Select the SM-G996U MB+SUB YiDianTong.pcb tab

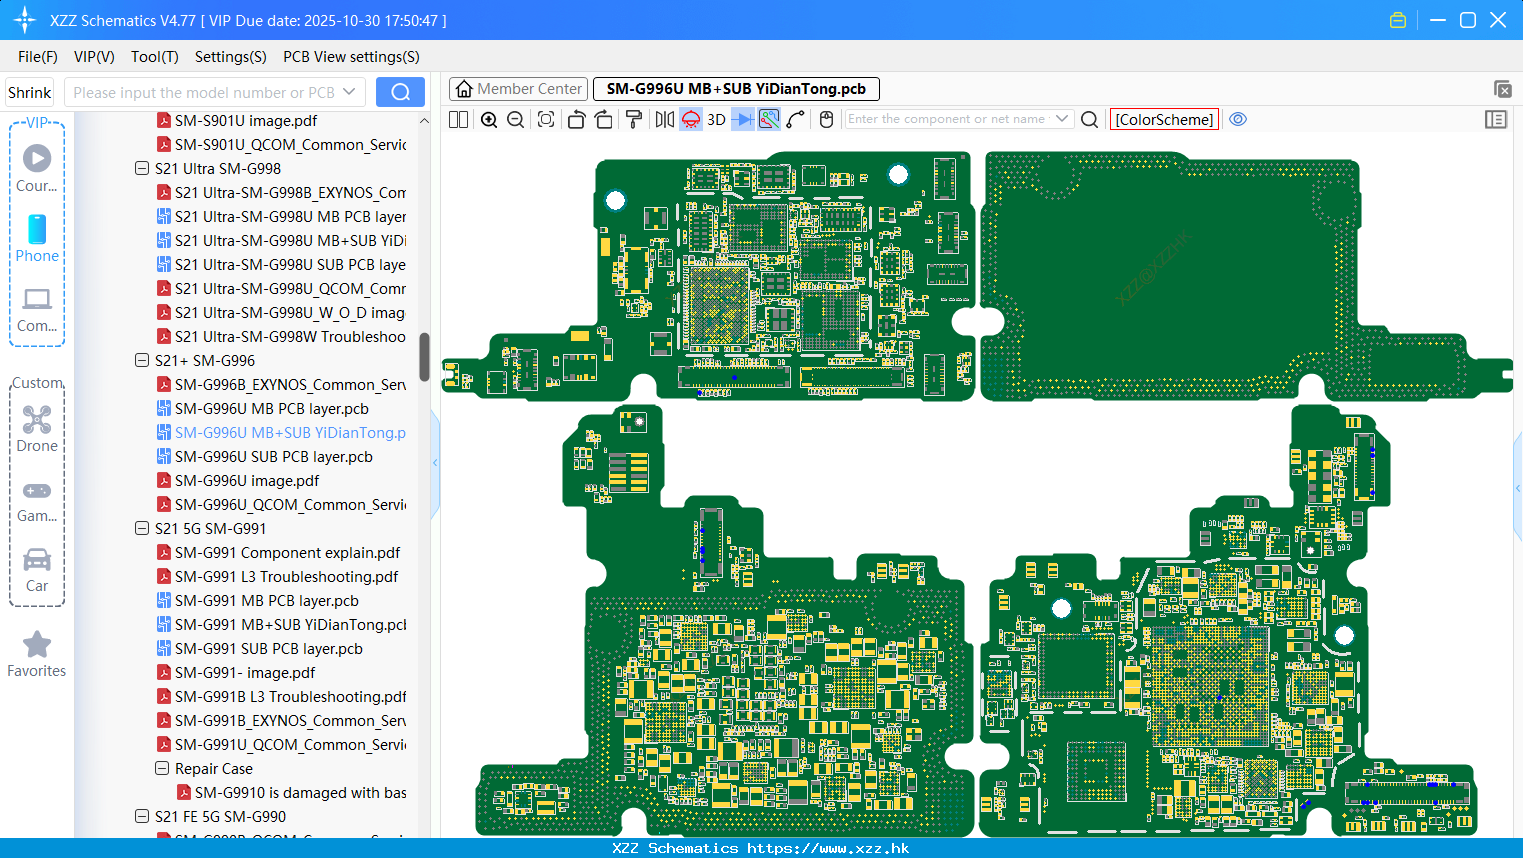pos(736,89)
